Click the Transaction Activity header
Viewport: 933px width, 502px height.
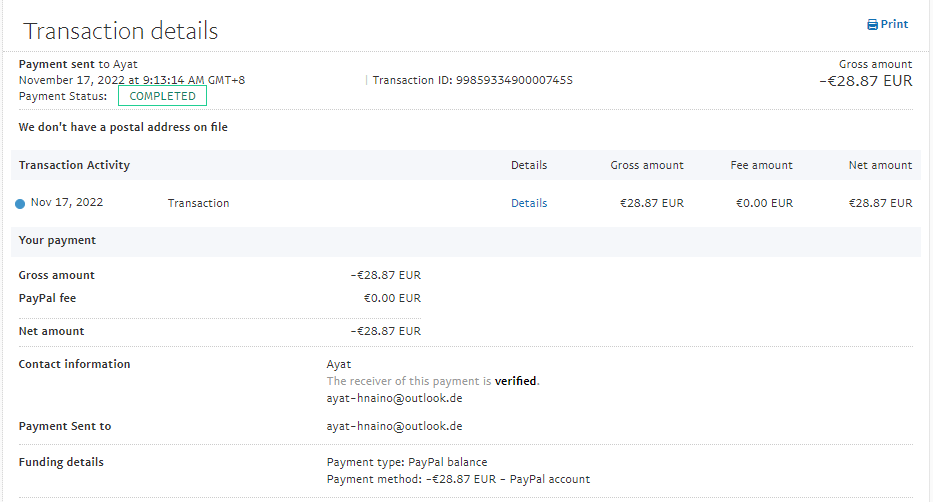pos(74,165)
